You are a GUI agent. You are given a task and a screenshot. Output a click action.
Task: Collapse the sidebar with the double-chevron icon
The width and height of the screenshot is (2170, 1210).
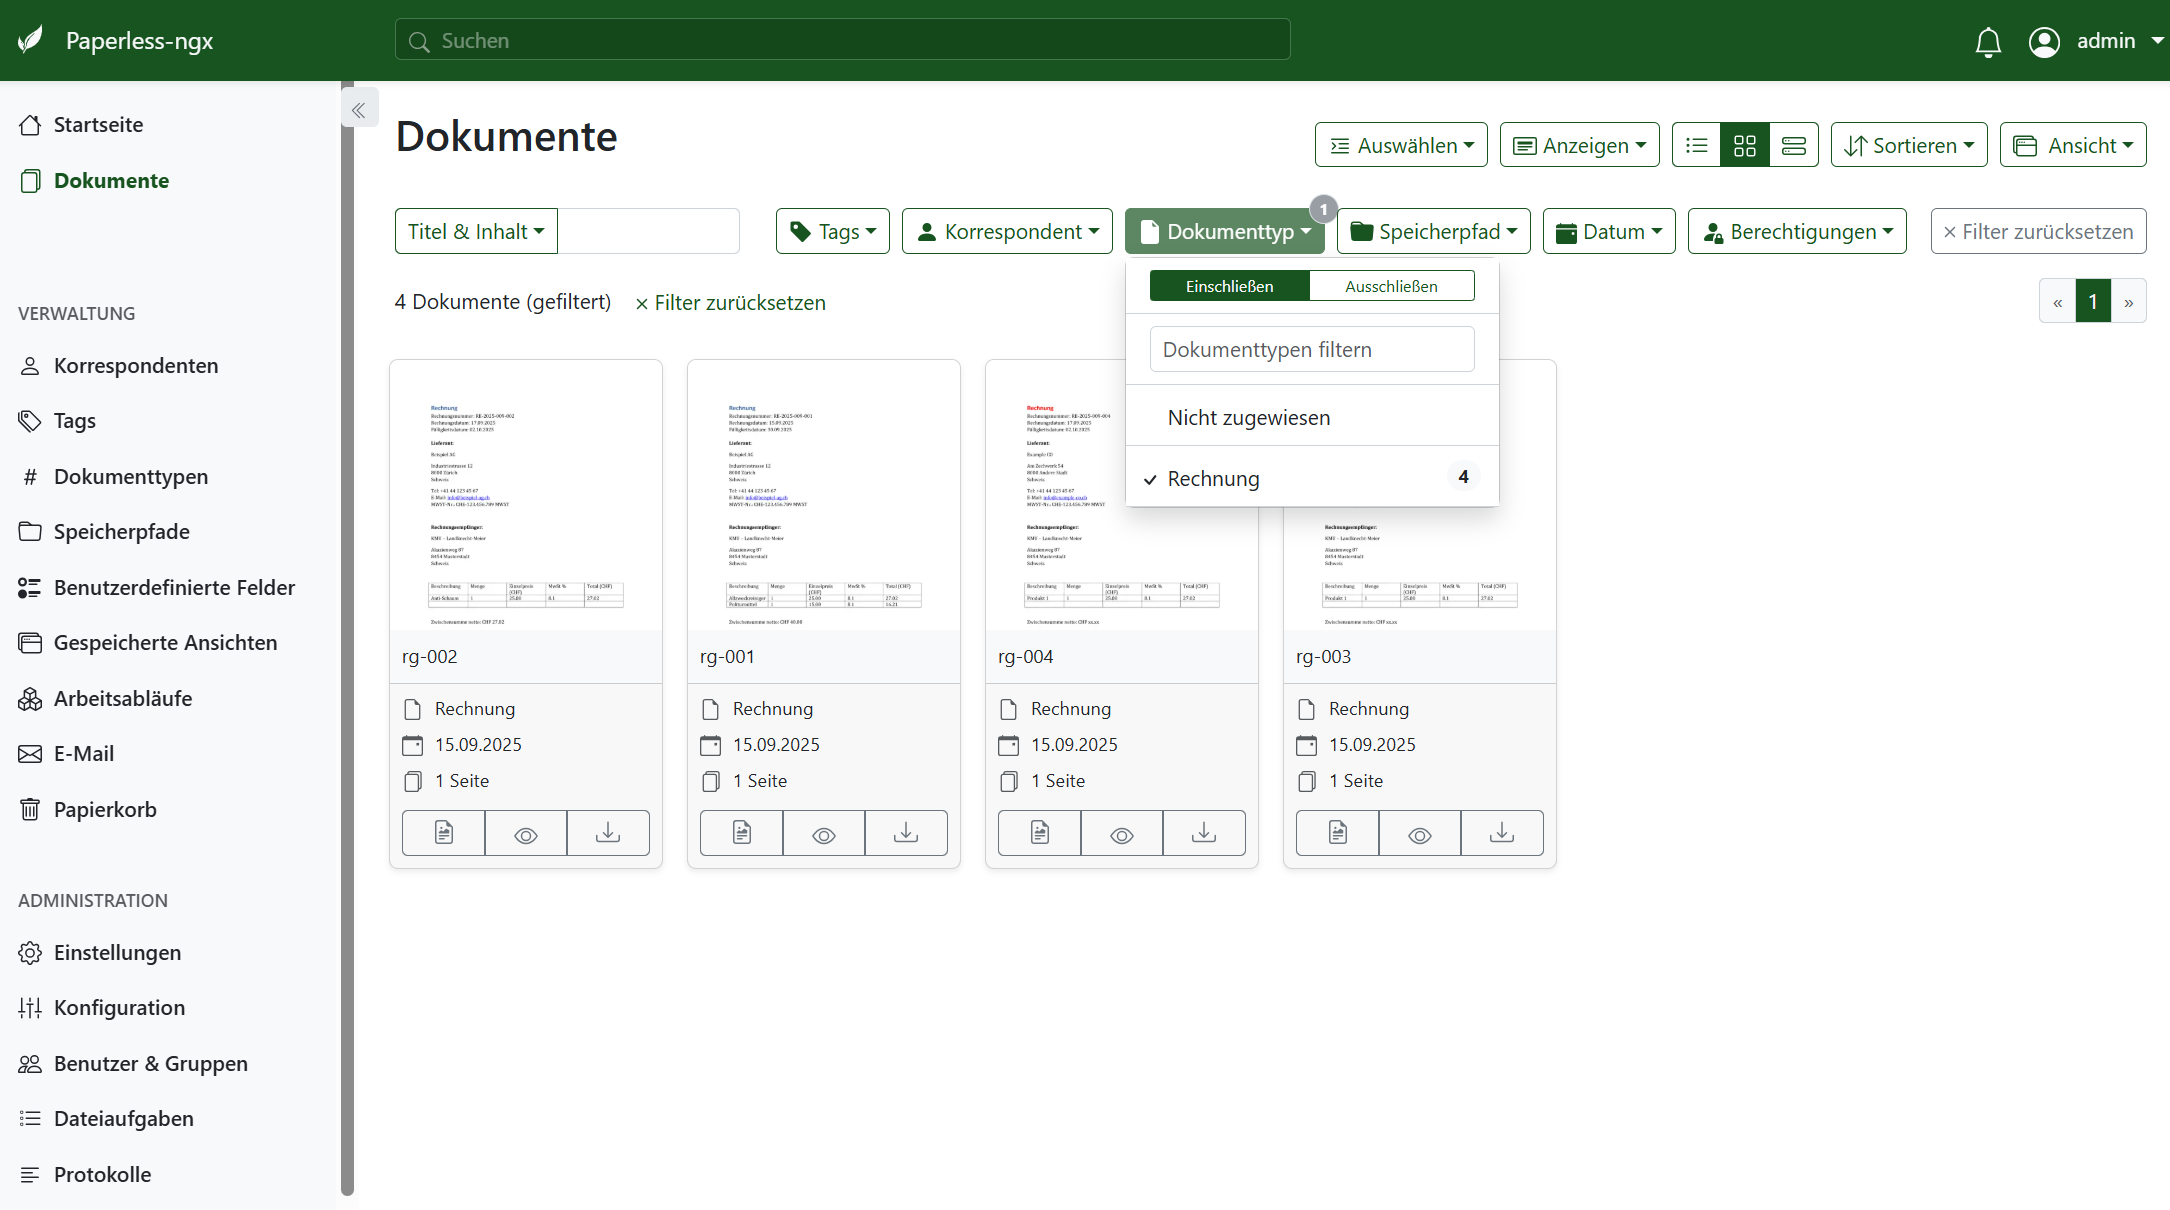point(359,110)
